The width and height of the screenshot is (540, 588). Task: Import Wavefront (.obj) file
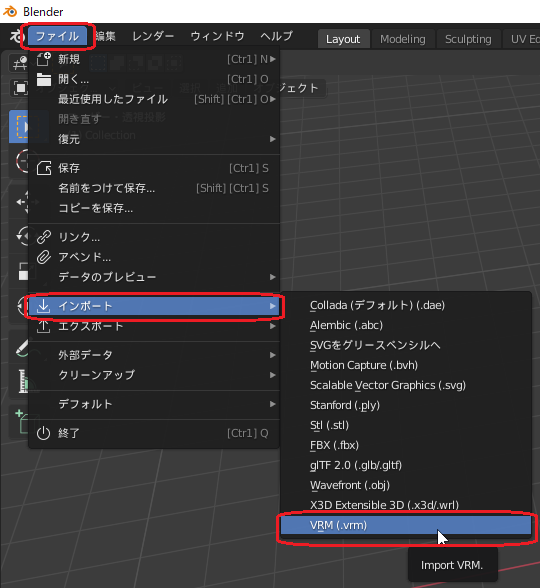click(406, 485)
